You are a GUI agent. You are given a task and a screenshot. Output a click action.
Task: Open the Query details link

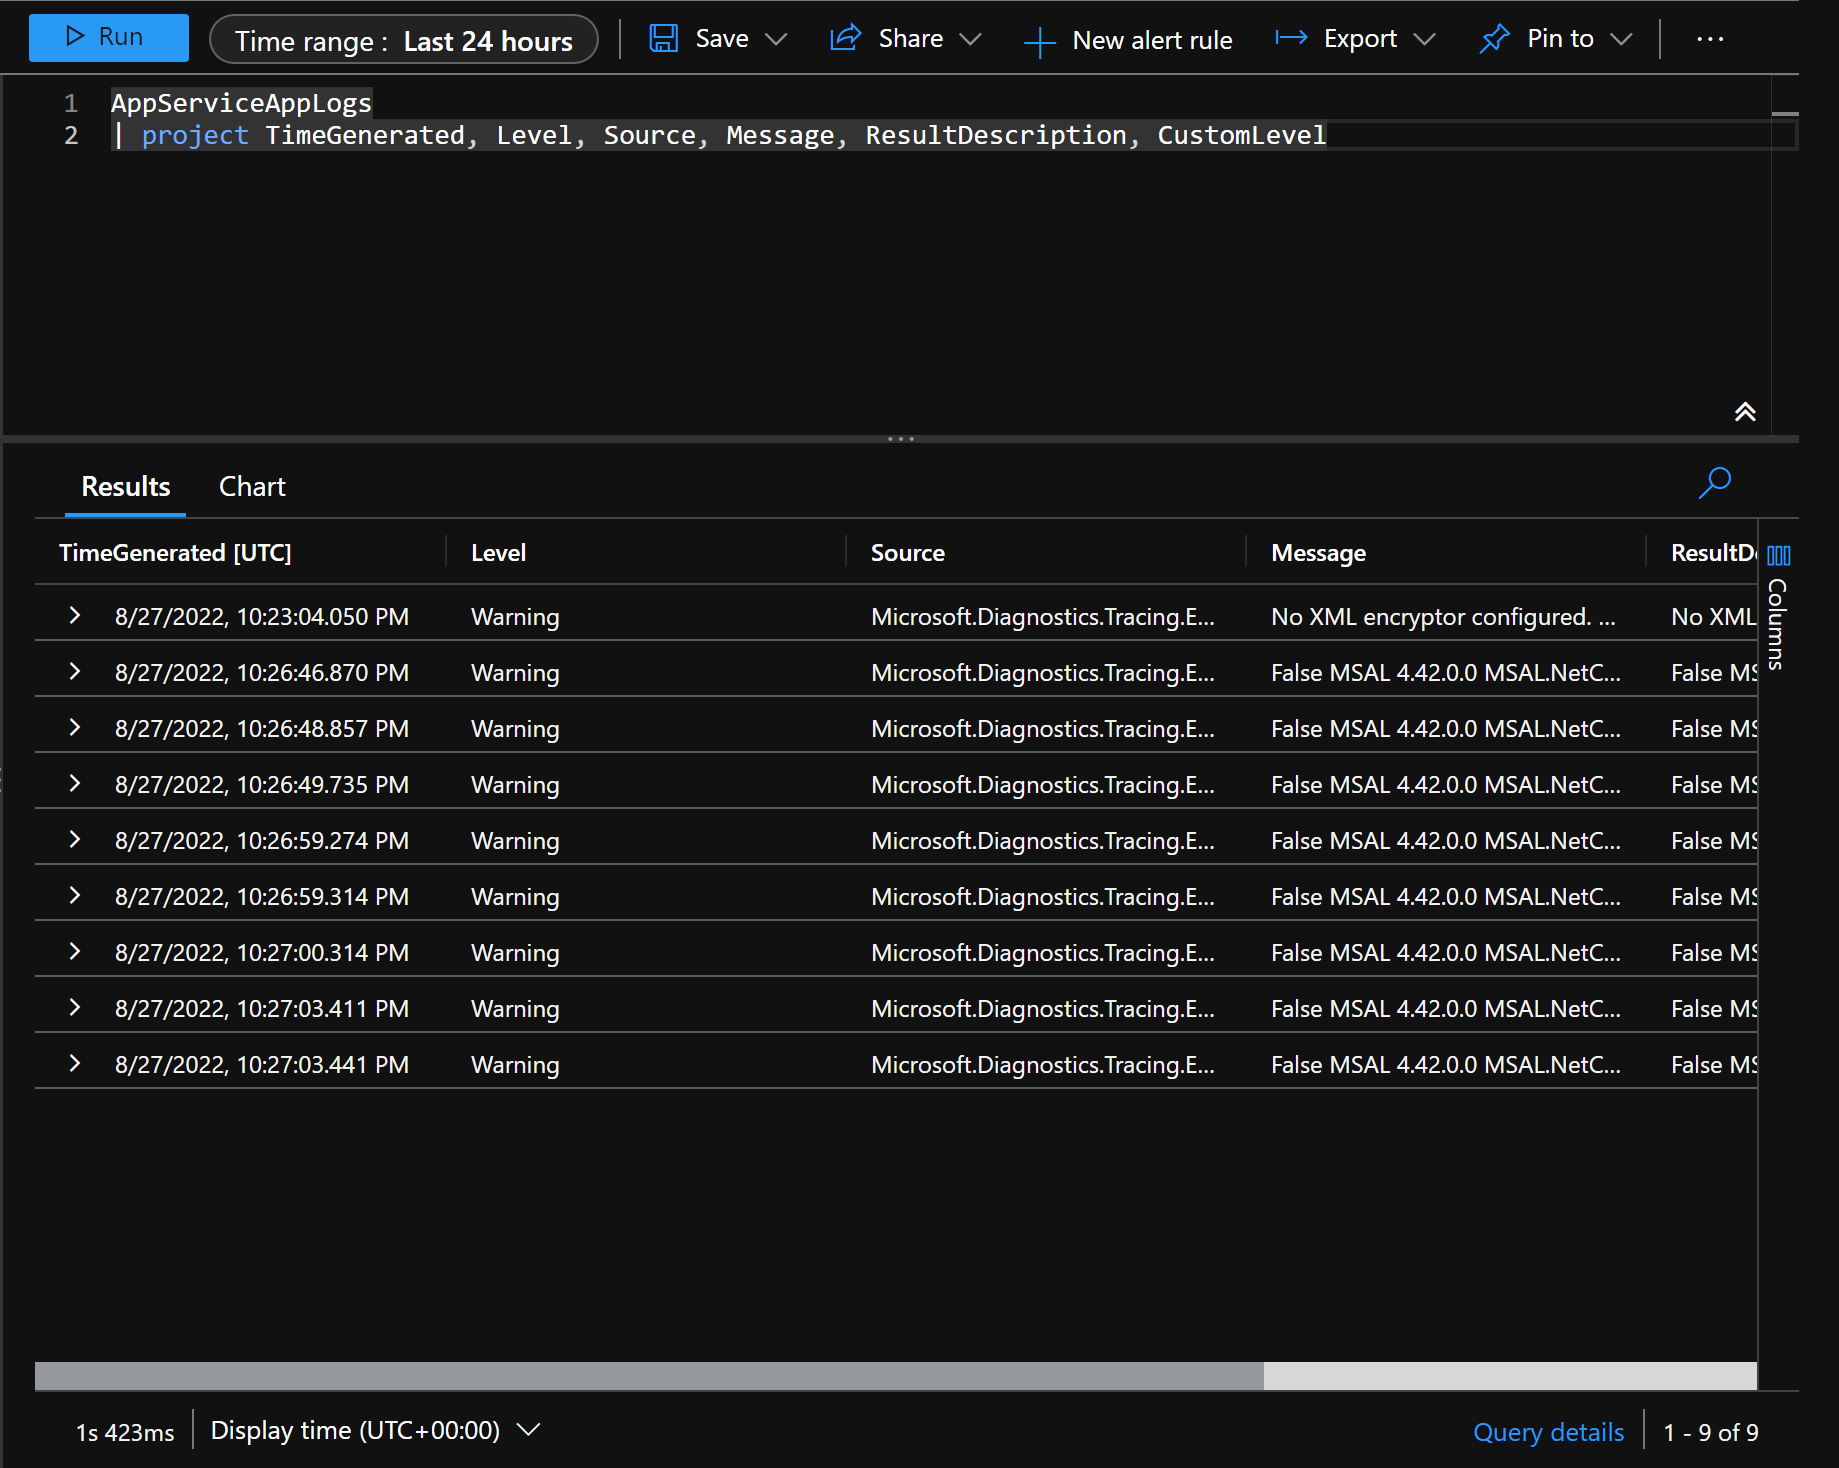pyautogui.click(x=1548, y=1432)
